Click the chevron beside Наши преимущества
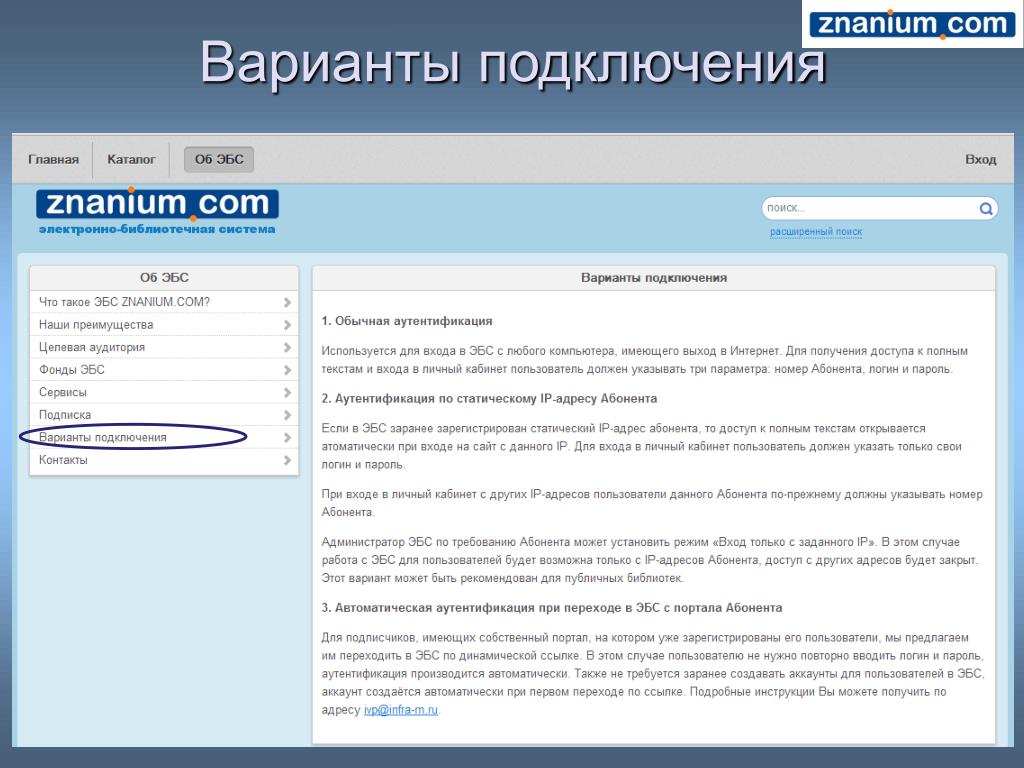The height and width of the screenshot is (768, 1024). 287,325
